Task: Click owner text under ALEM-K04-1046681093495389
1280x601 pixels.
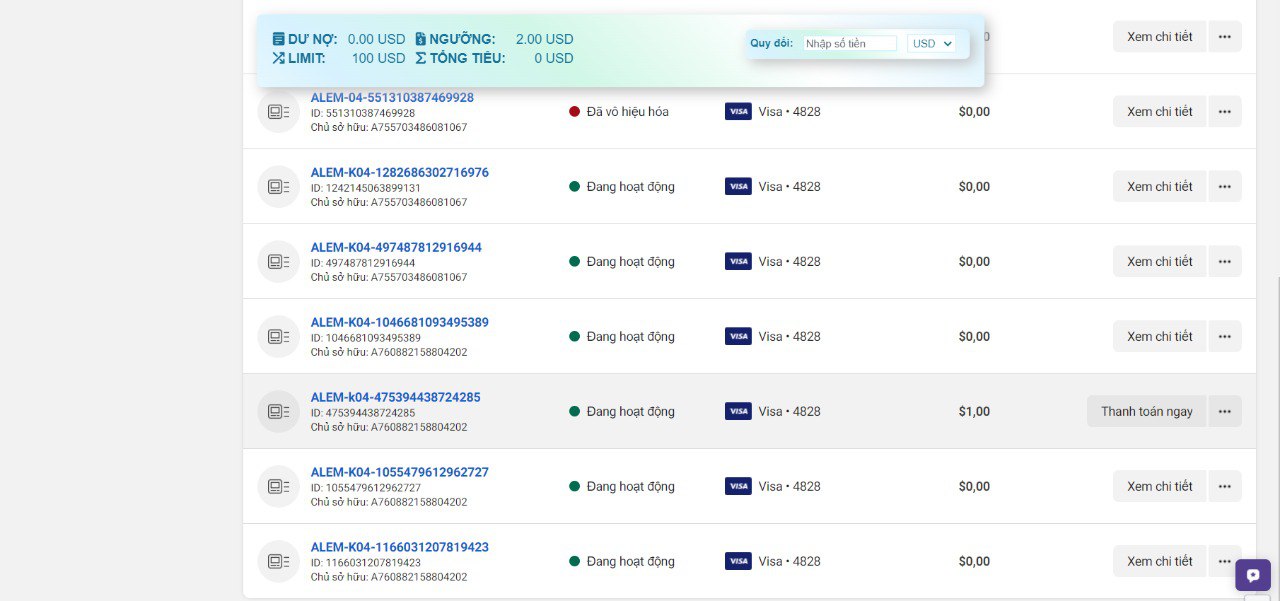Action: [x=389, y=352]
